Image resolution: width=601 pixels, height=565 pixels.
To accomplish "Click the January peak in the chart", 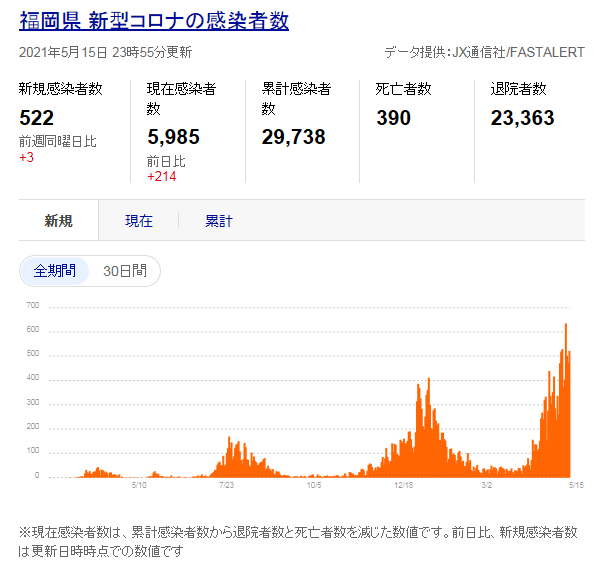I will pos(429,427).
